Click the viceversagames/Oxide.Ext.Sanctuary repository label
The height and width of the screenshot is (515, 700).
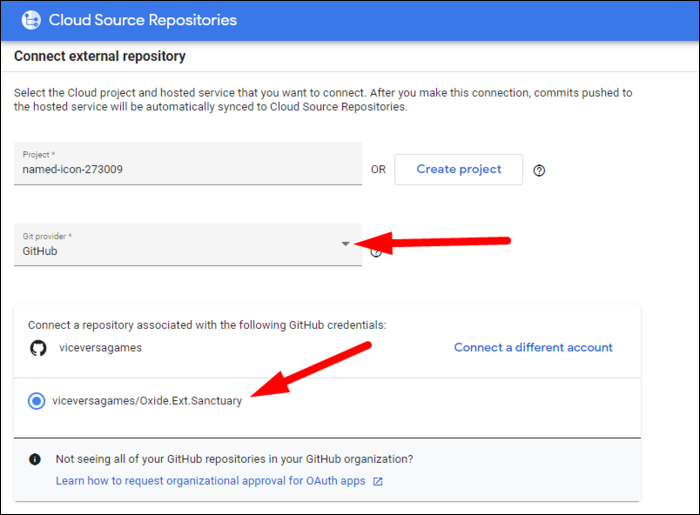click(147, 401)
